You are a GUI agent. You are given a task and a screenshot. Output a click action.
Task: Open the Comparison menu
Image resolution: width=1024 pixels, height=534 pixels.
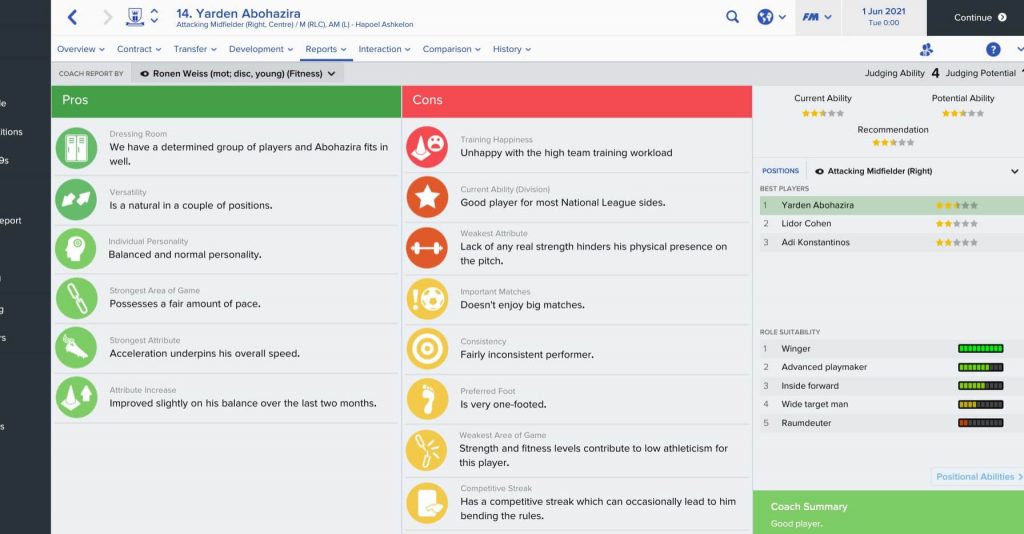tap(451, 49)
